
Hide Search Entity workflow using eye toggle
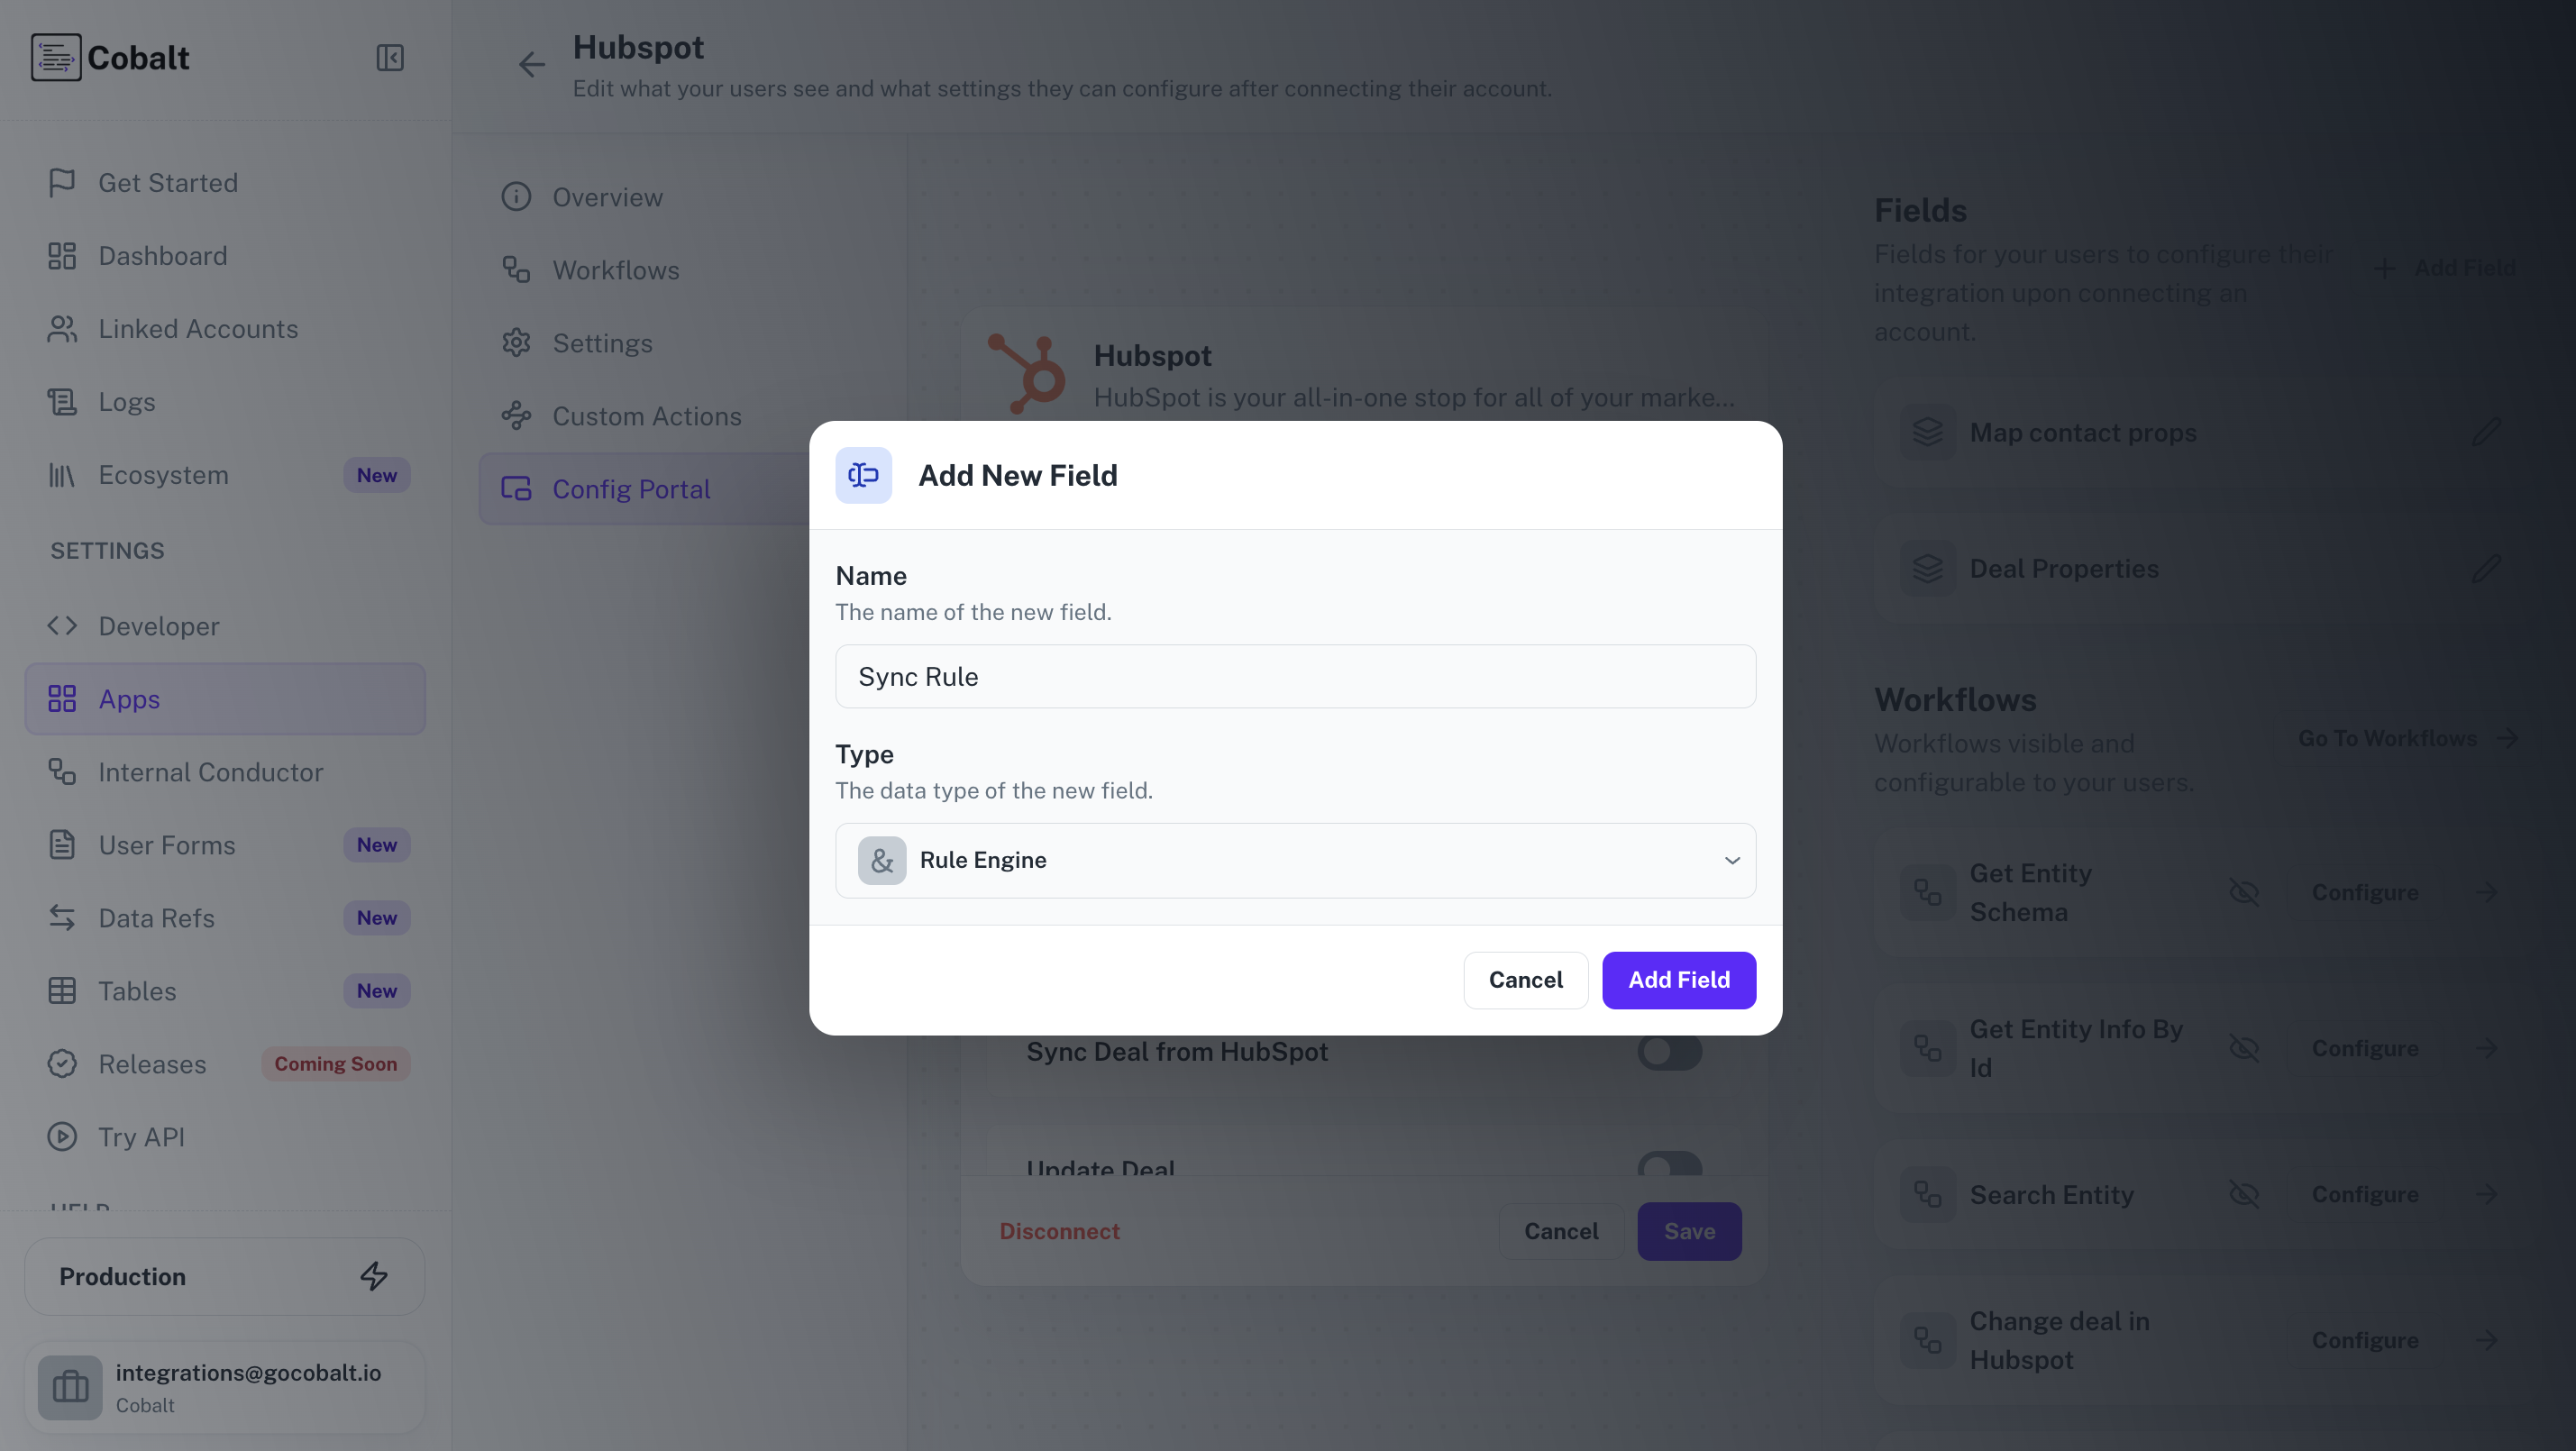click(2245, 1194)
